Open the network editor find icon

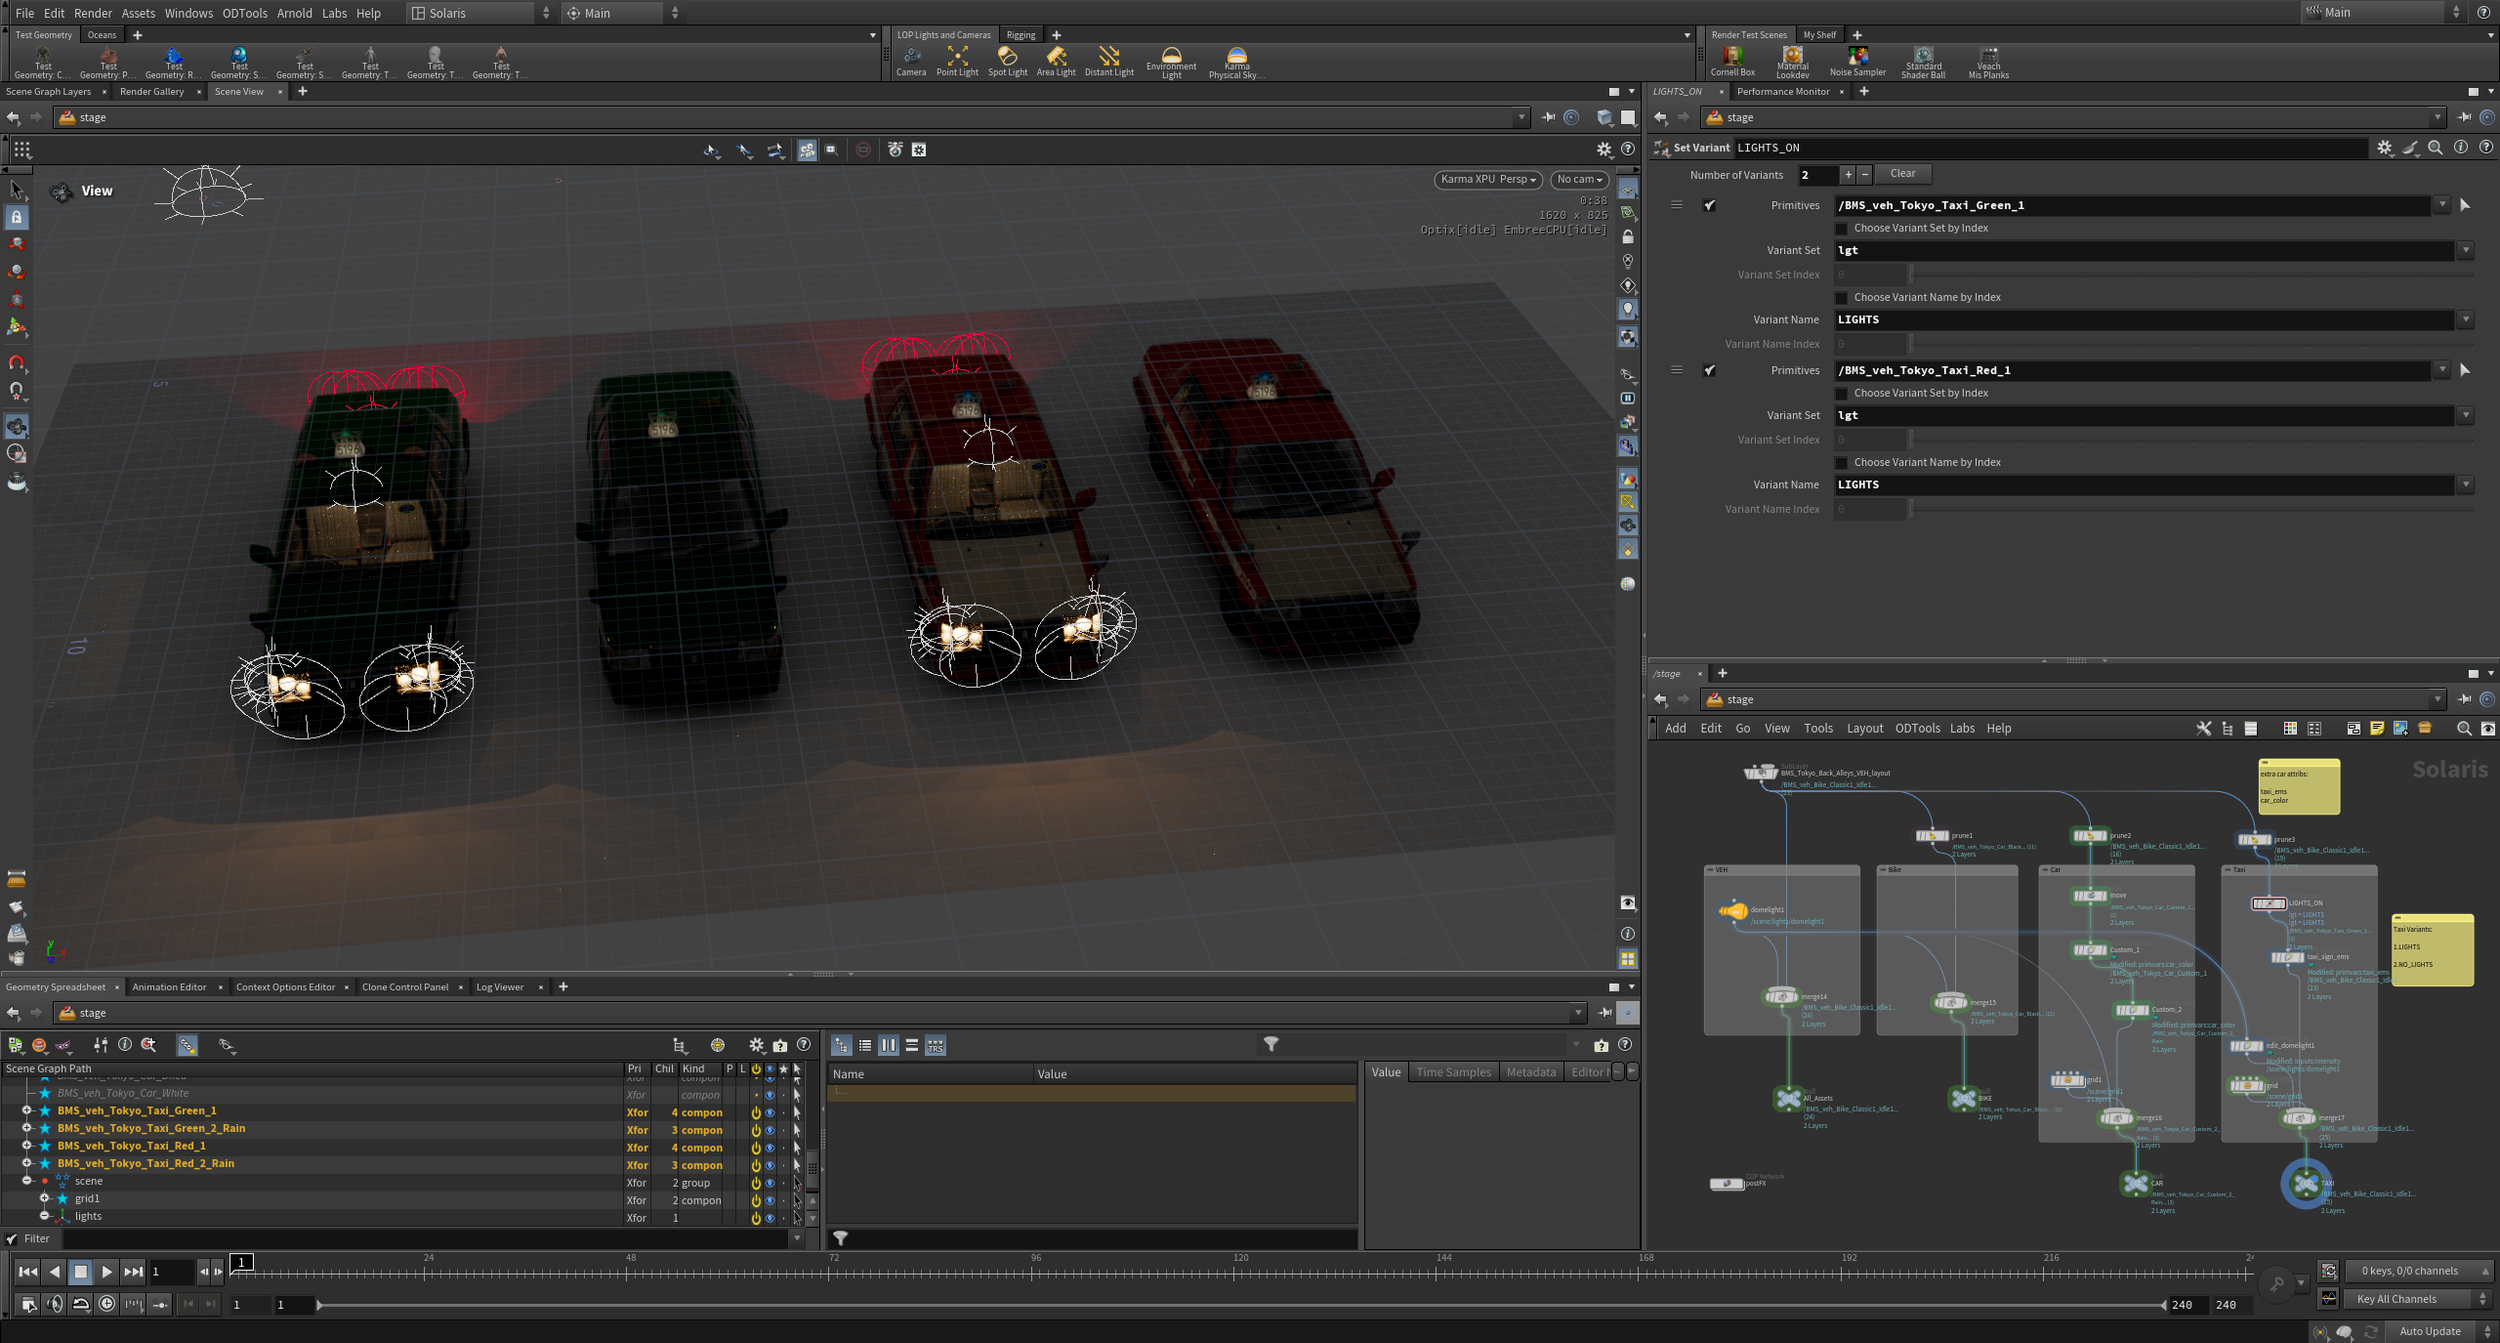pyautogui.click(x=2464, y=728)
